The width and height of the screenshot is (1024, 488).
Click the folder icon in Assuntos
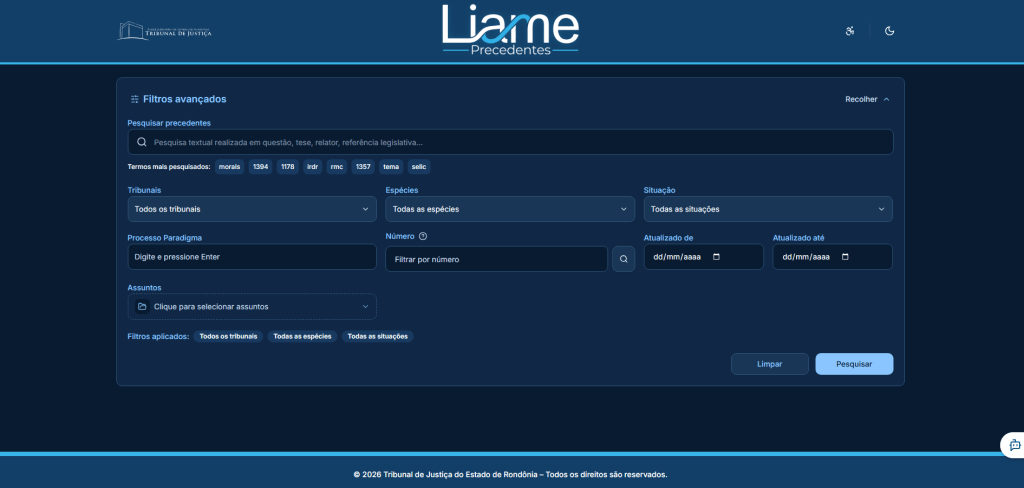[x=142, y=306]
